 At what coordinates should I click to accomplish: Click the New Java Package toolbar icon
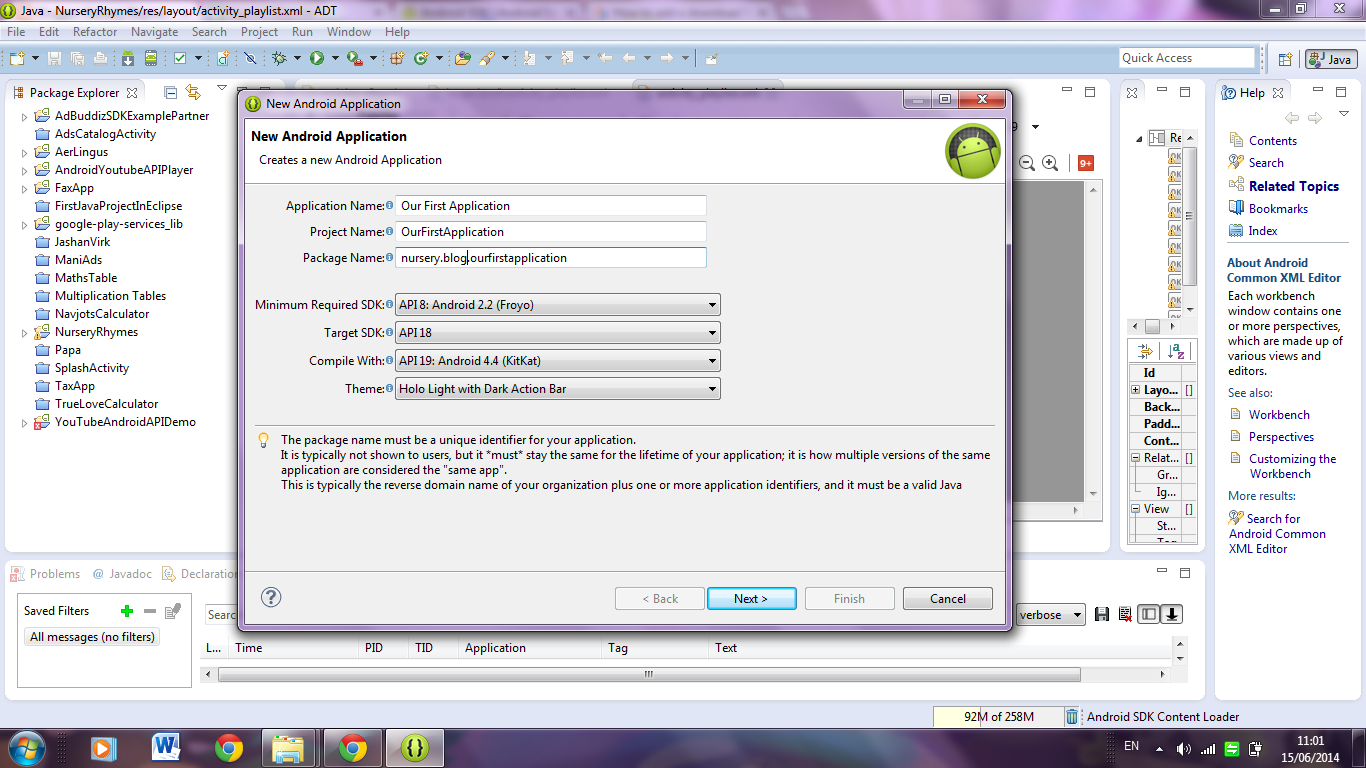(396, 58)
